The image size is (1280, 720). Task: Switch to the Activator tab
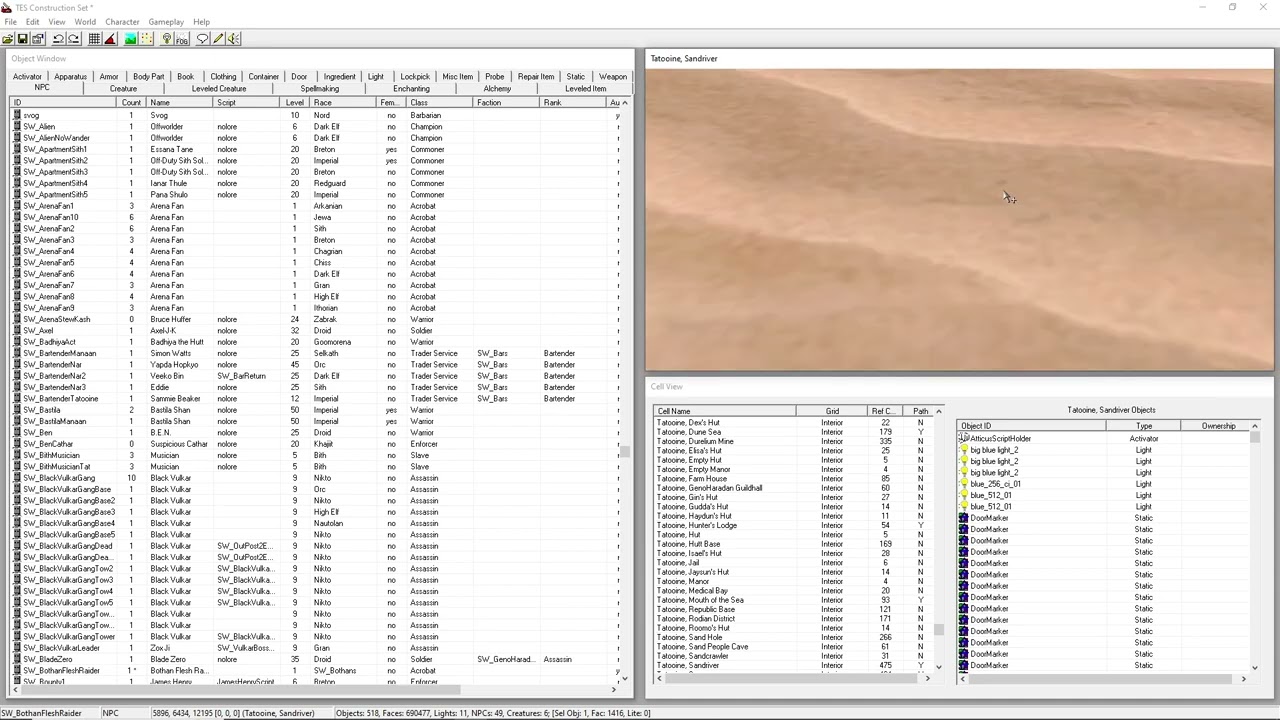[27, 77]
